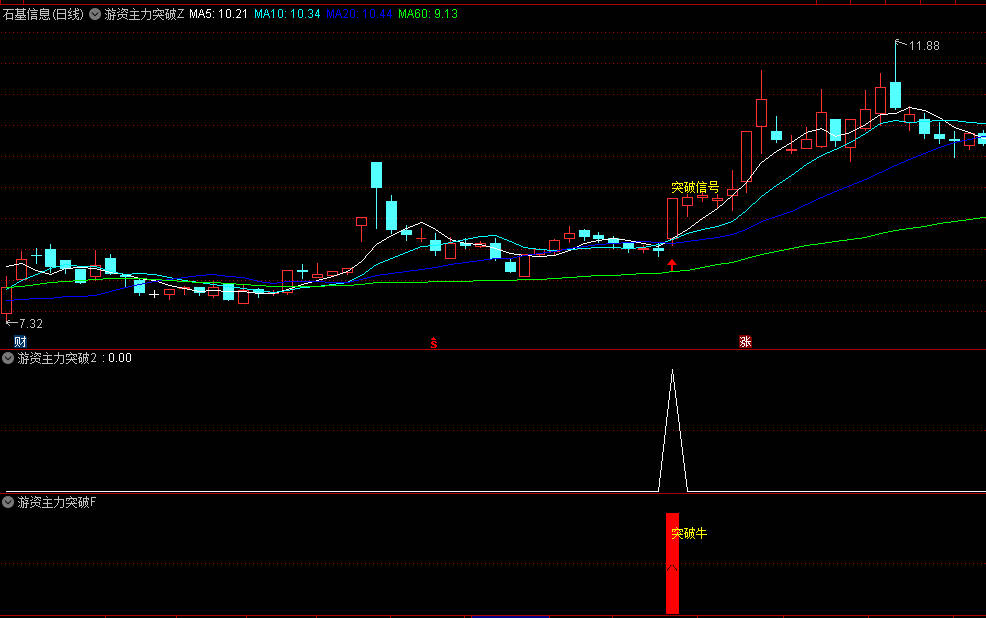Image resolution: width=986 pixels, height=618 pixels.
Task: Click the white spike peak in 游资主力突破2 panel
Action: click(672, 372)
